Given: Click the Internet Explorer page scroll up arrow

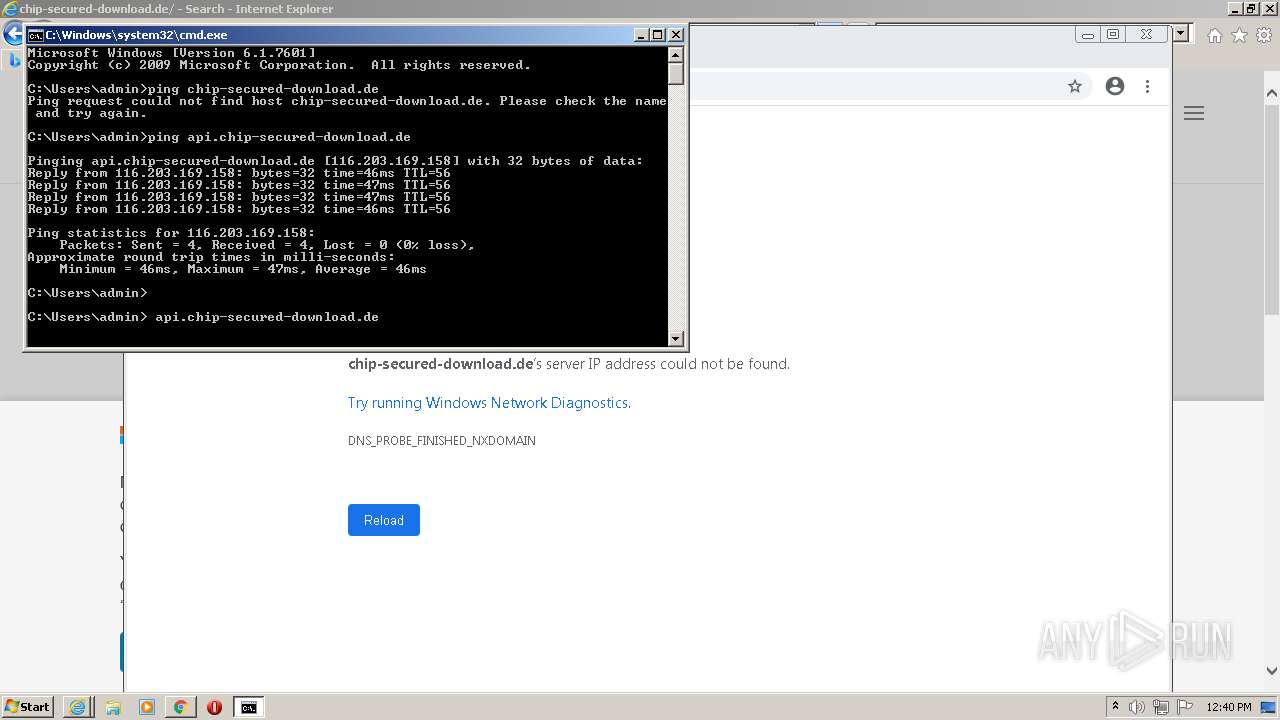Looking at the screenshot, I should (x=1272, y=95).
